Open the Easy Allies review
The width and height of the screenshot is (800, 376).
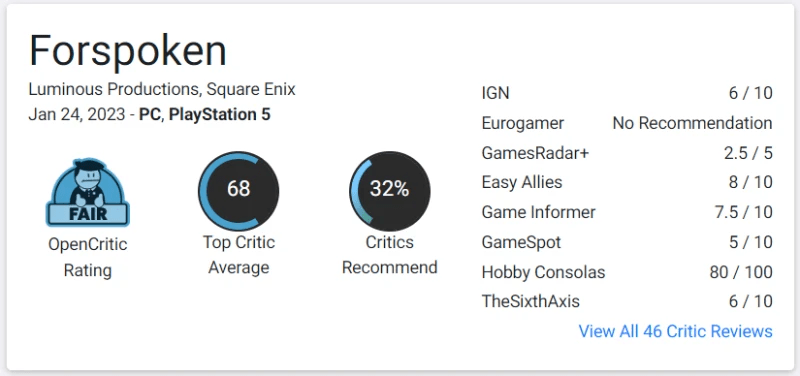pos(627,182)
